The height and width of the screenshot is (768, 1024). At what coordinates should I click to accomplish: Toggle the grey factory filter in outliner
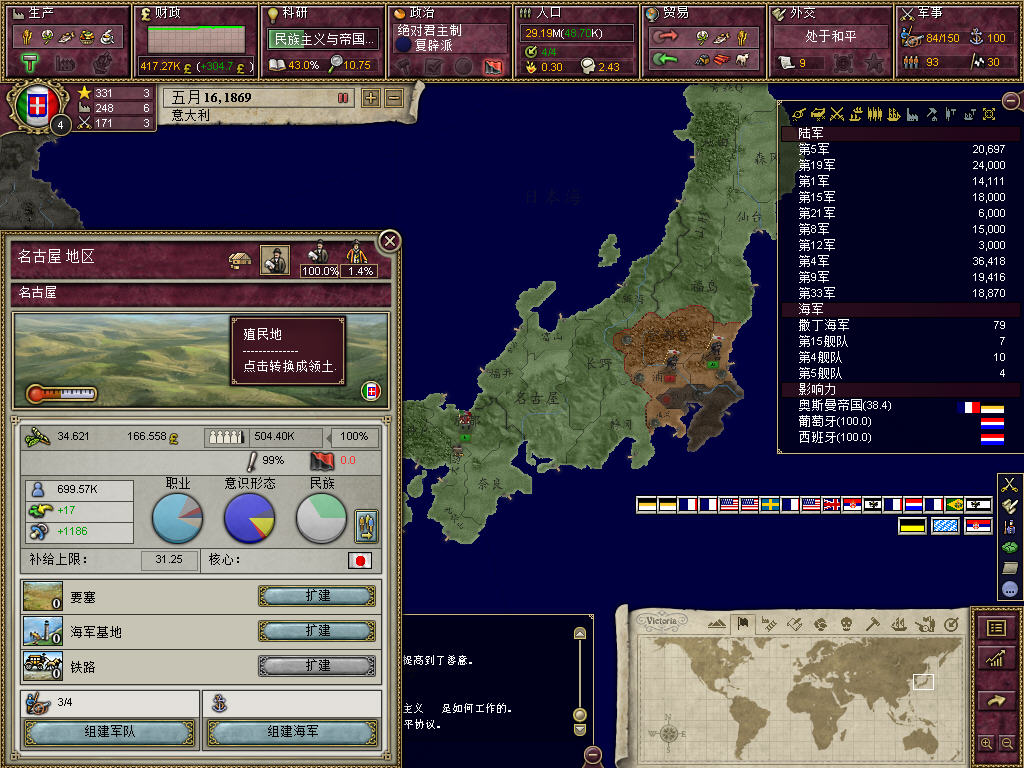[x=912, y=115]
